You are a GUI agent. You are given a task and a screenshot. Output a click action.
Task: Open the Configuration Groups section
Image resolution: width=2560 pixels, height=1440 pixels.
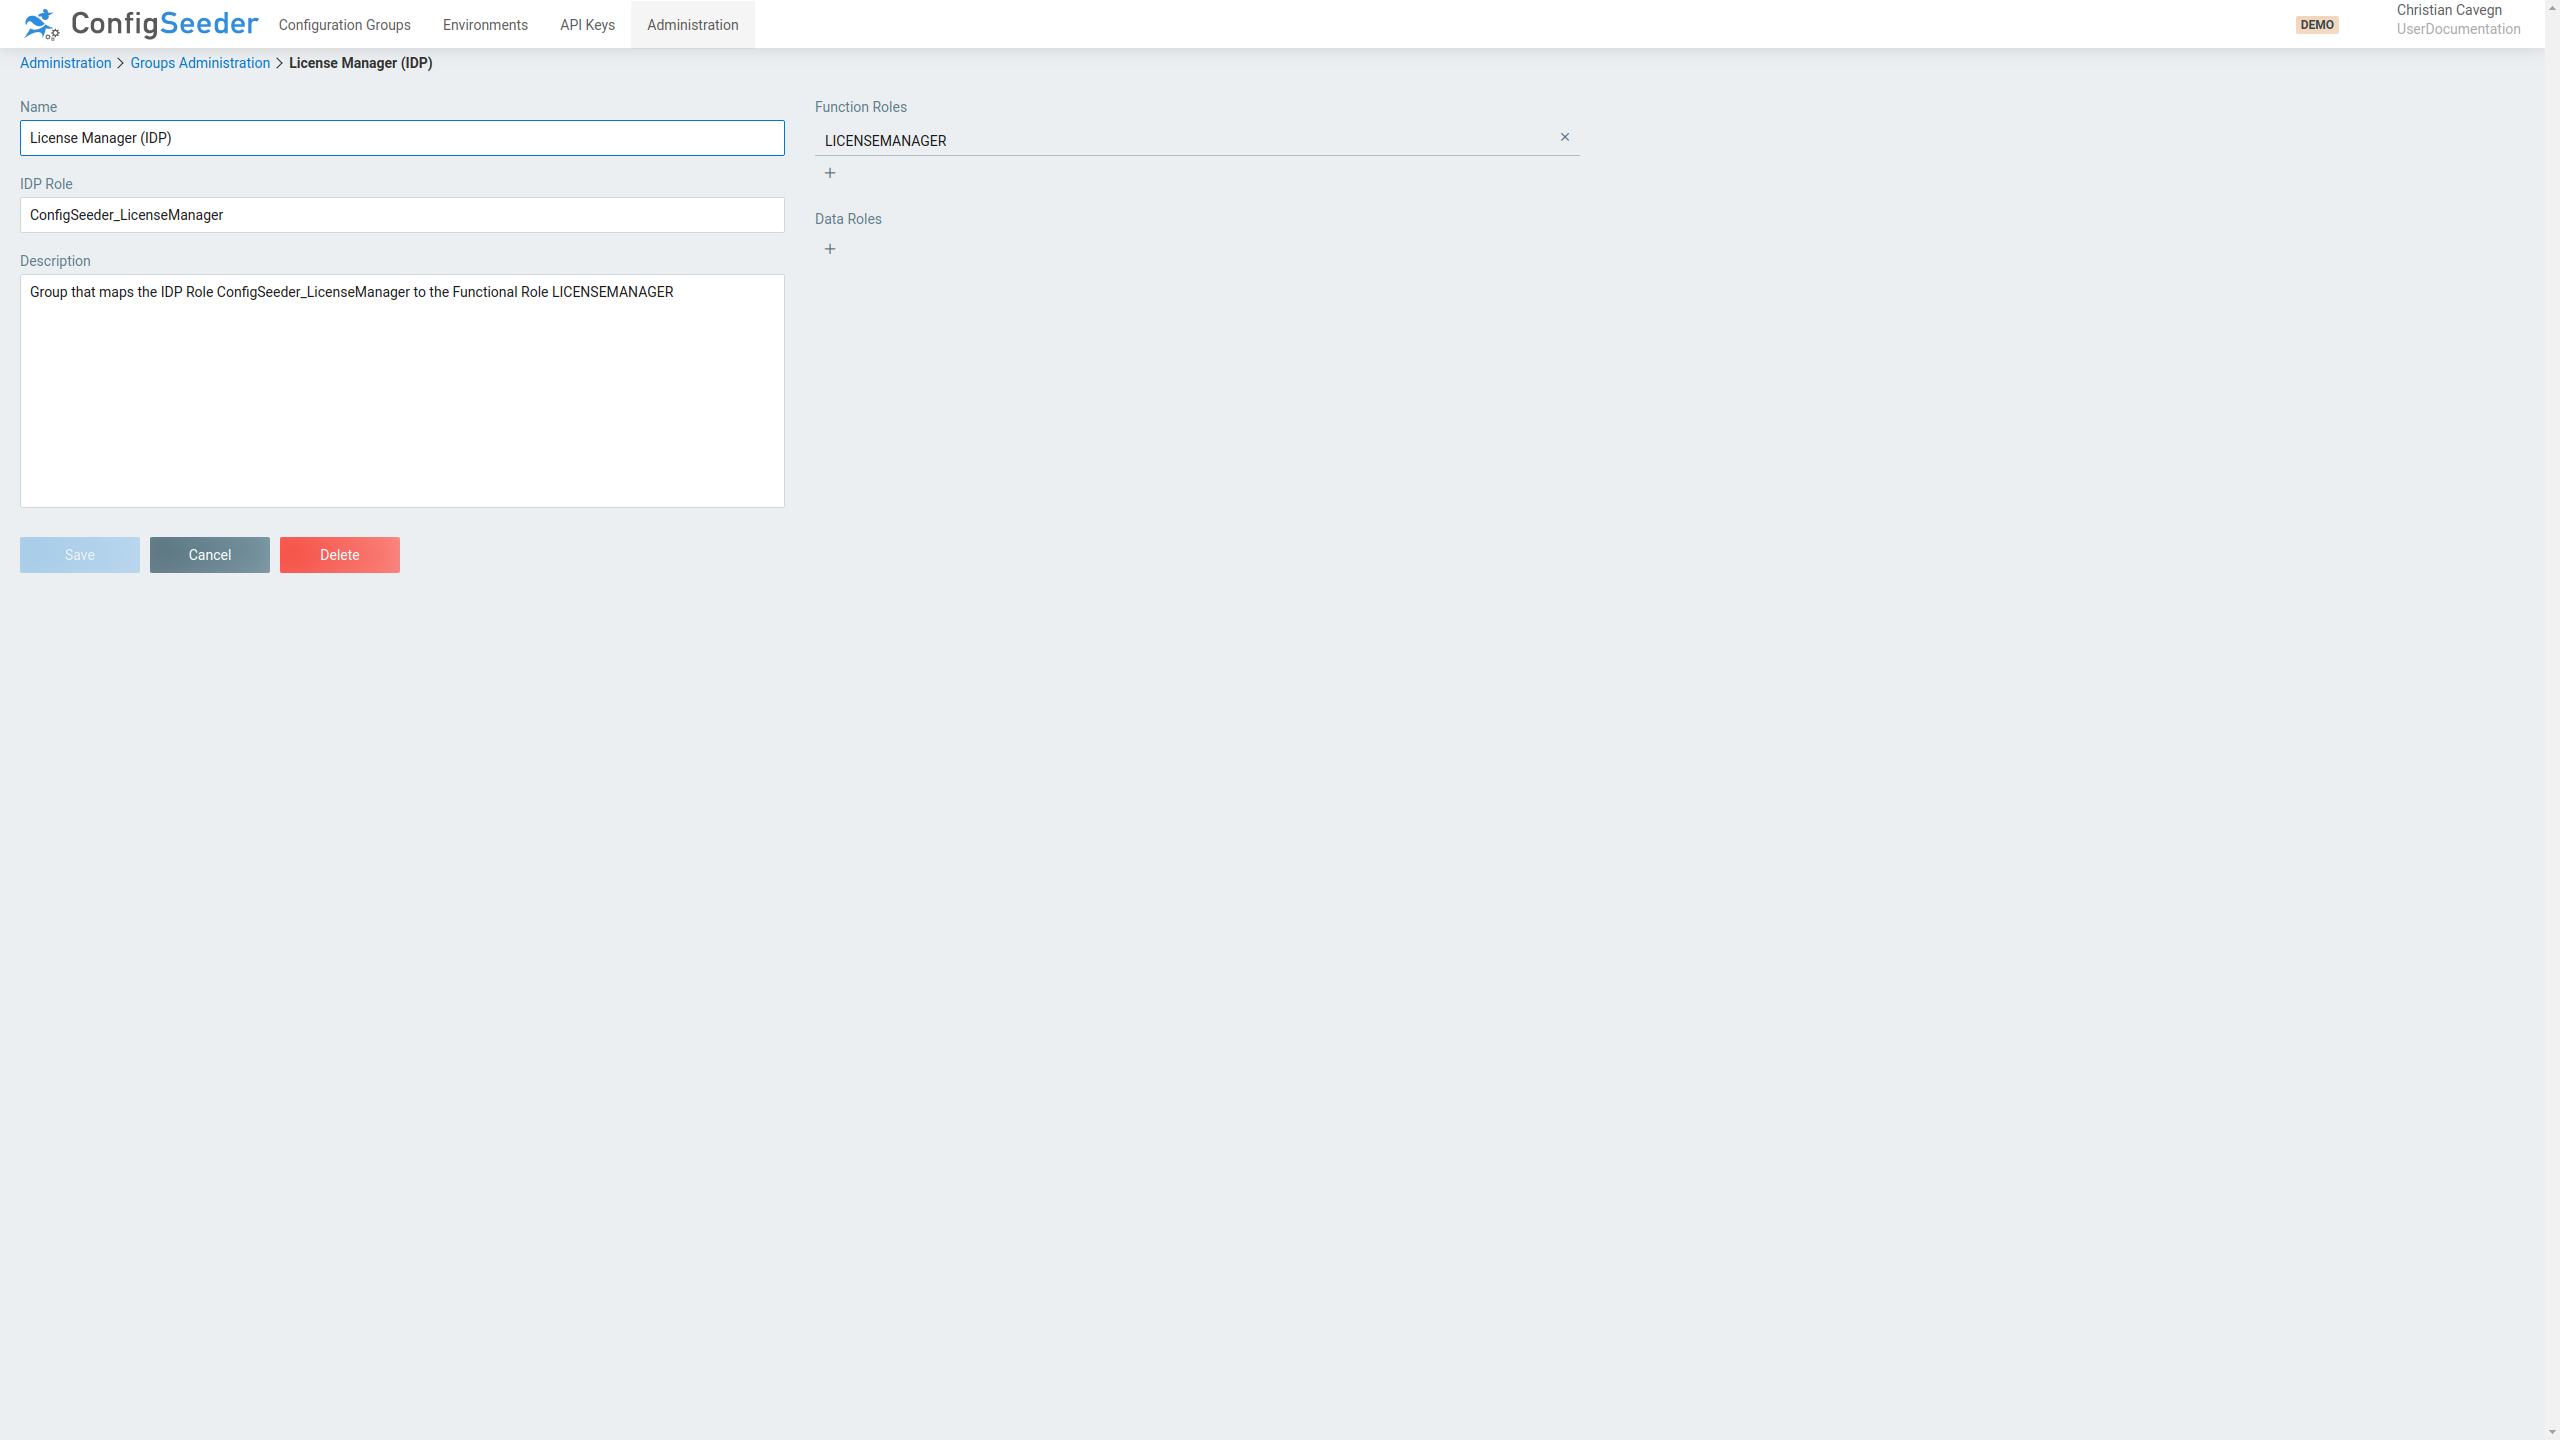click(x=344, y=24)
